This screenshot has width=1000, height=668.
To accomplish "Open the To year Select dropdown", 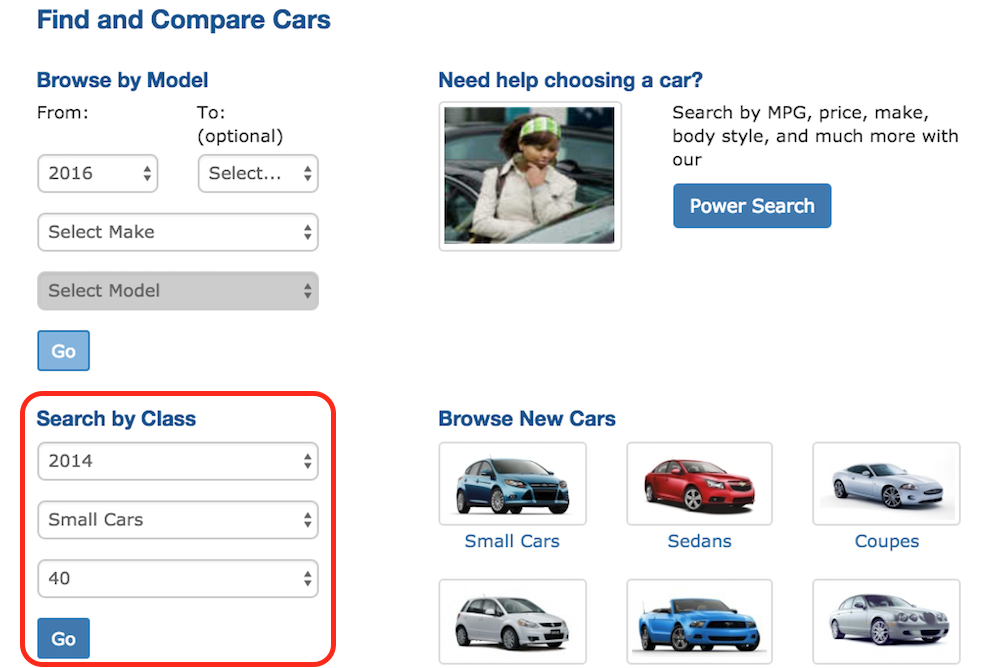I will pyautogui.click(x=258, y=173).
